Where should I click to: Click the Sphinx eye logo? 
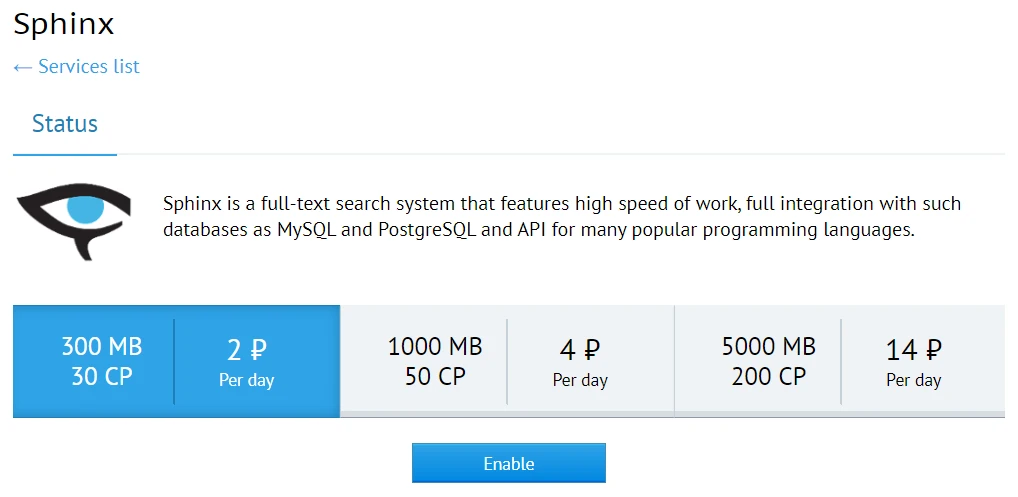(x=74, y=220)
